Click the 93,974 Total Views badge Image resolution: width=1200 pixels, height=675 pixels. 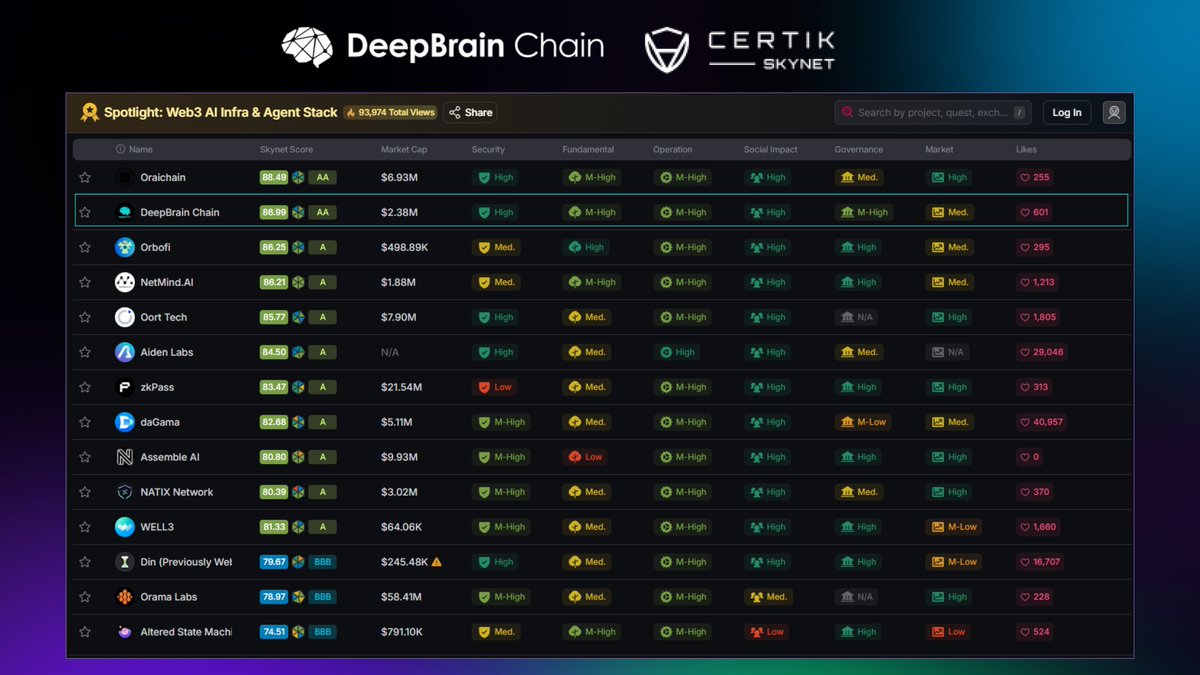click(391, 112)
